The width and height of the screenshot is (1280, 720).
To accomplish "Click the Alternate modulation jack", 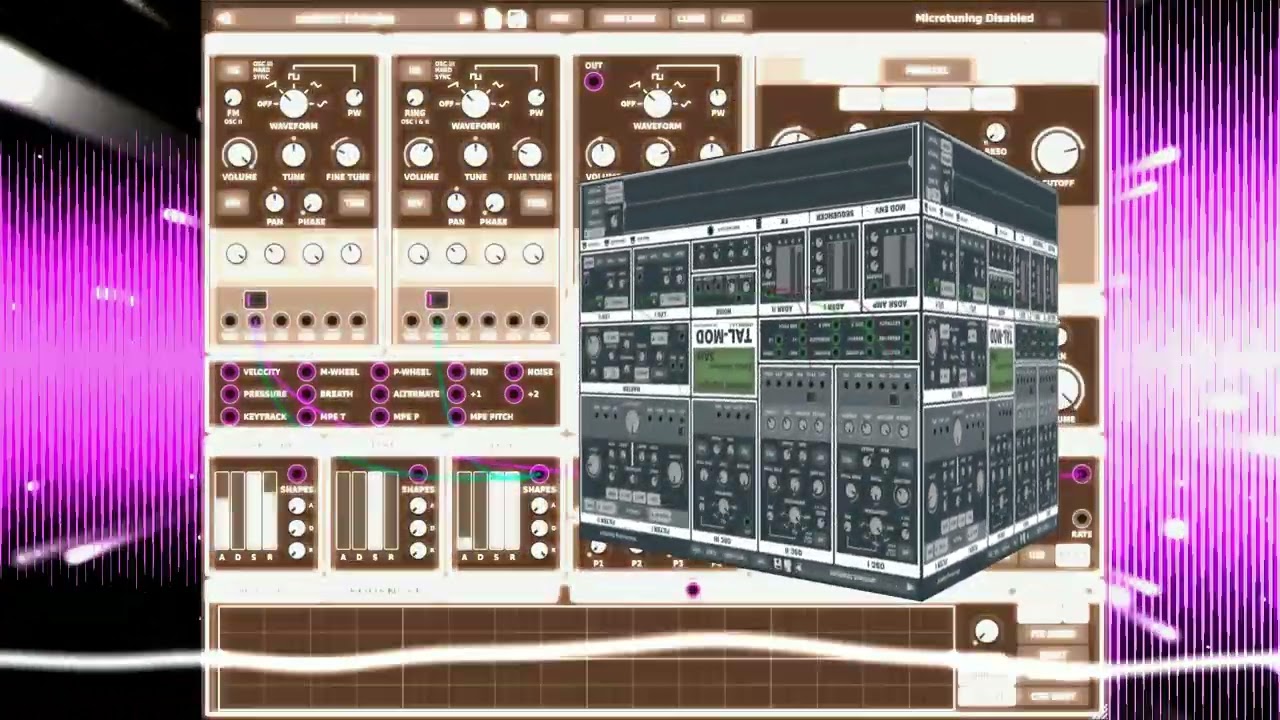I will pyautogui.click(x=380, y=394).
